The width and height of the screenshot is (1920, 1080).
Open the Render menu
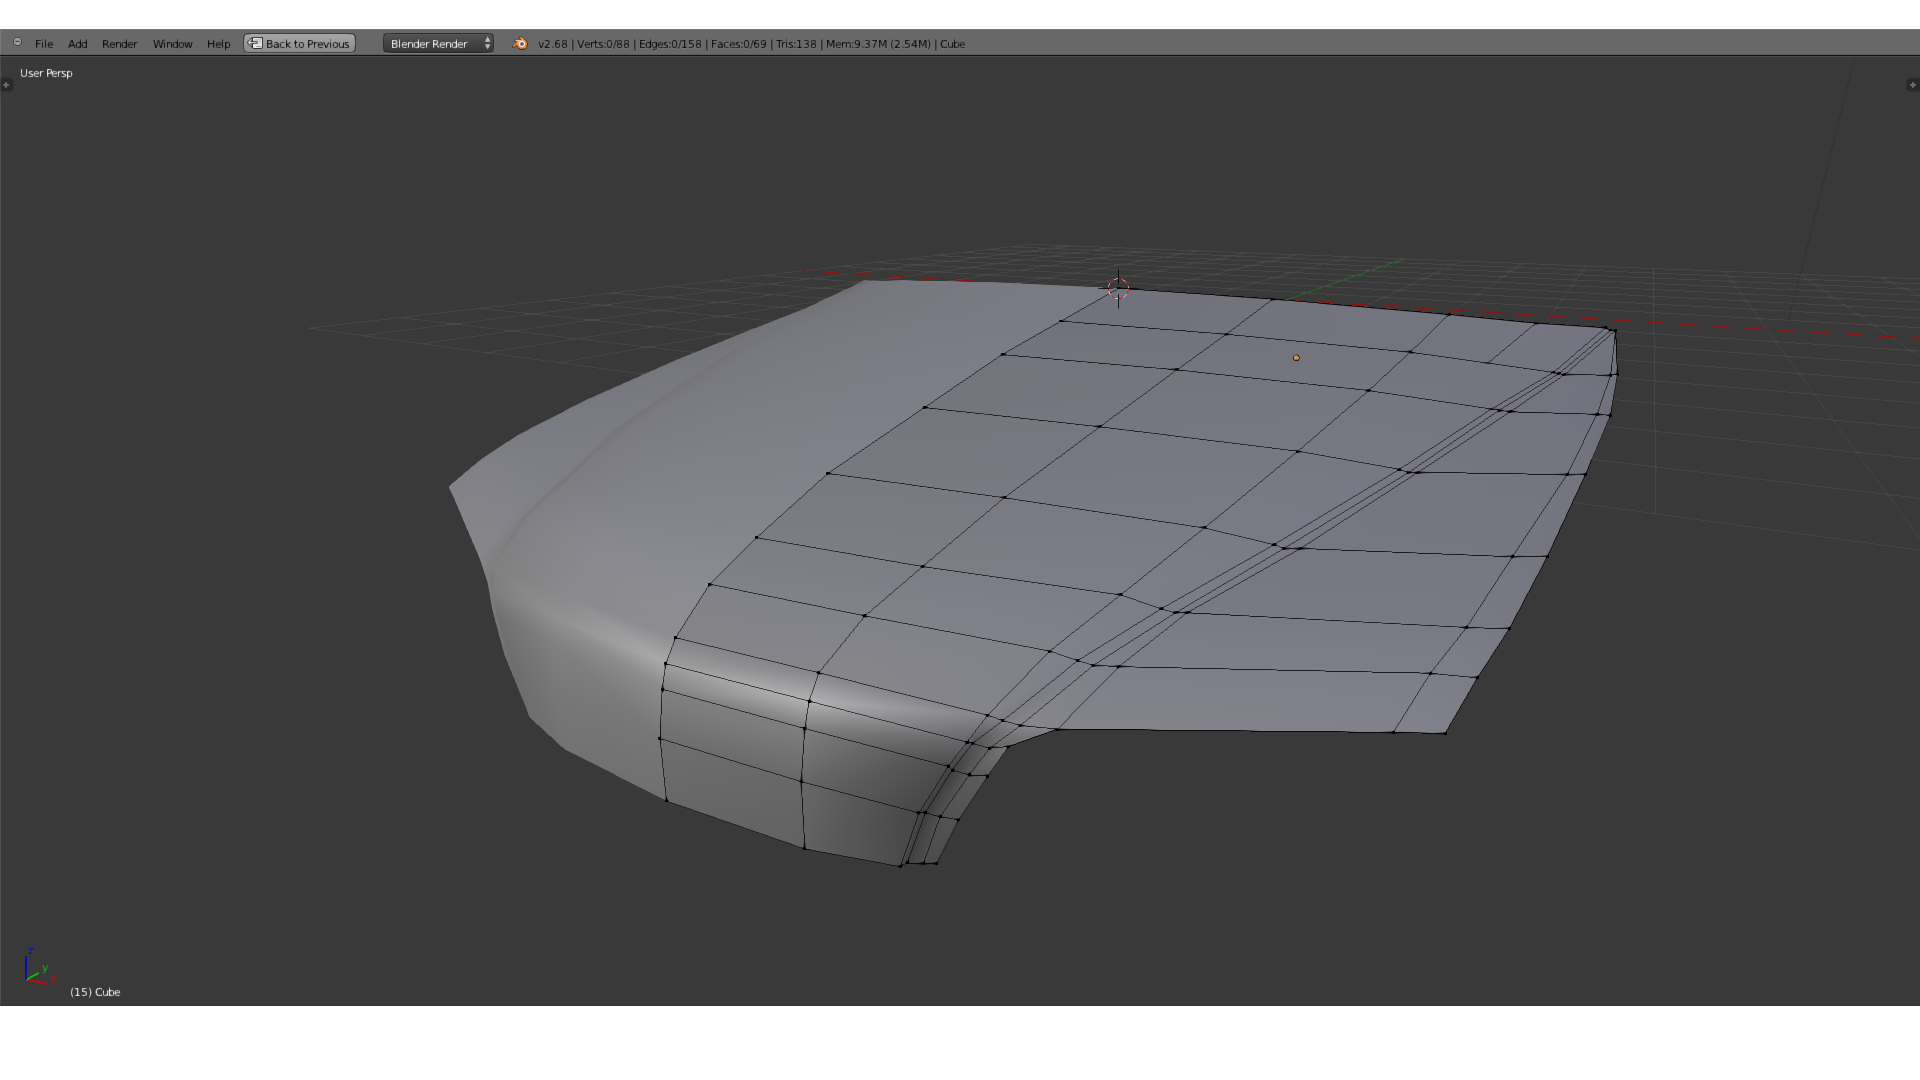click(119, 44)
